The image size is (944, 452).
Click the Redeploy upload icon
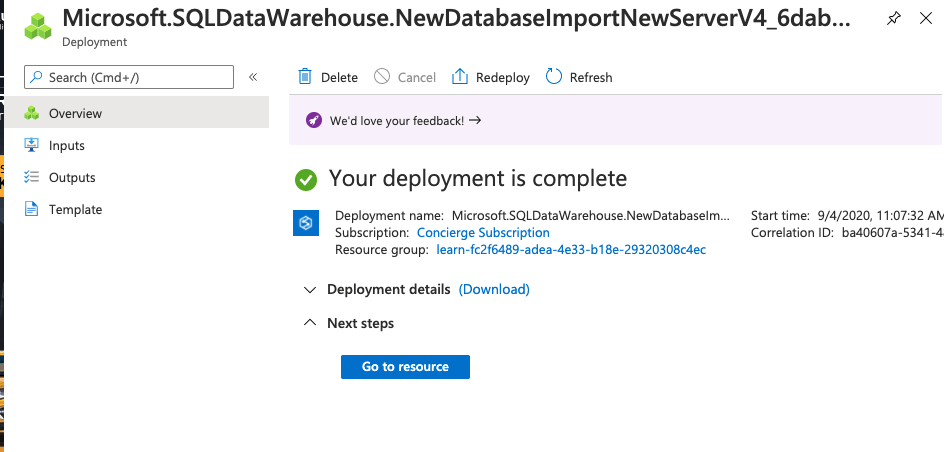[x=460, y=77]
